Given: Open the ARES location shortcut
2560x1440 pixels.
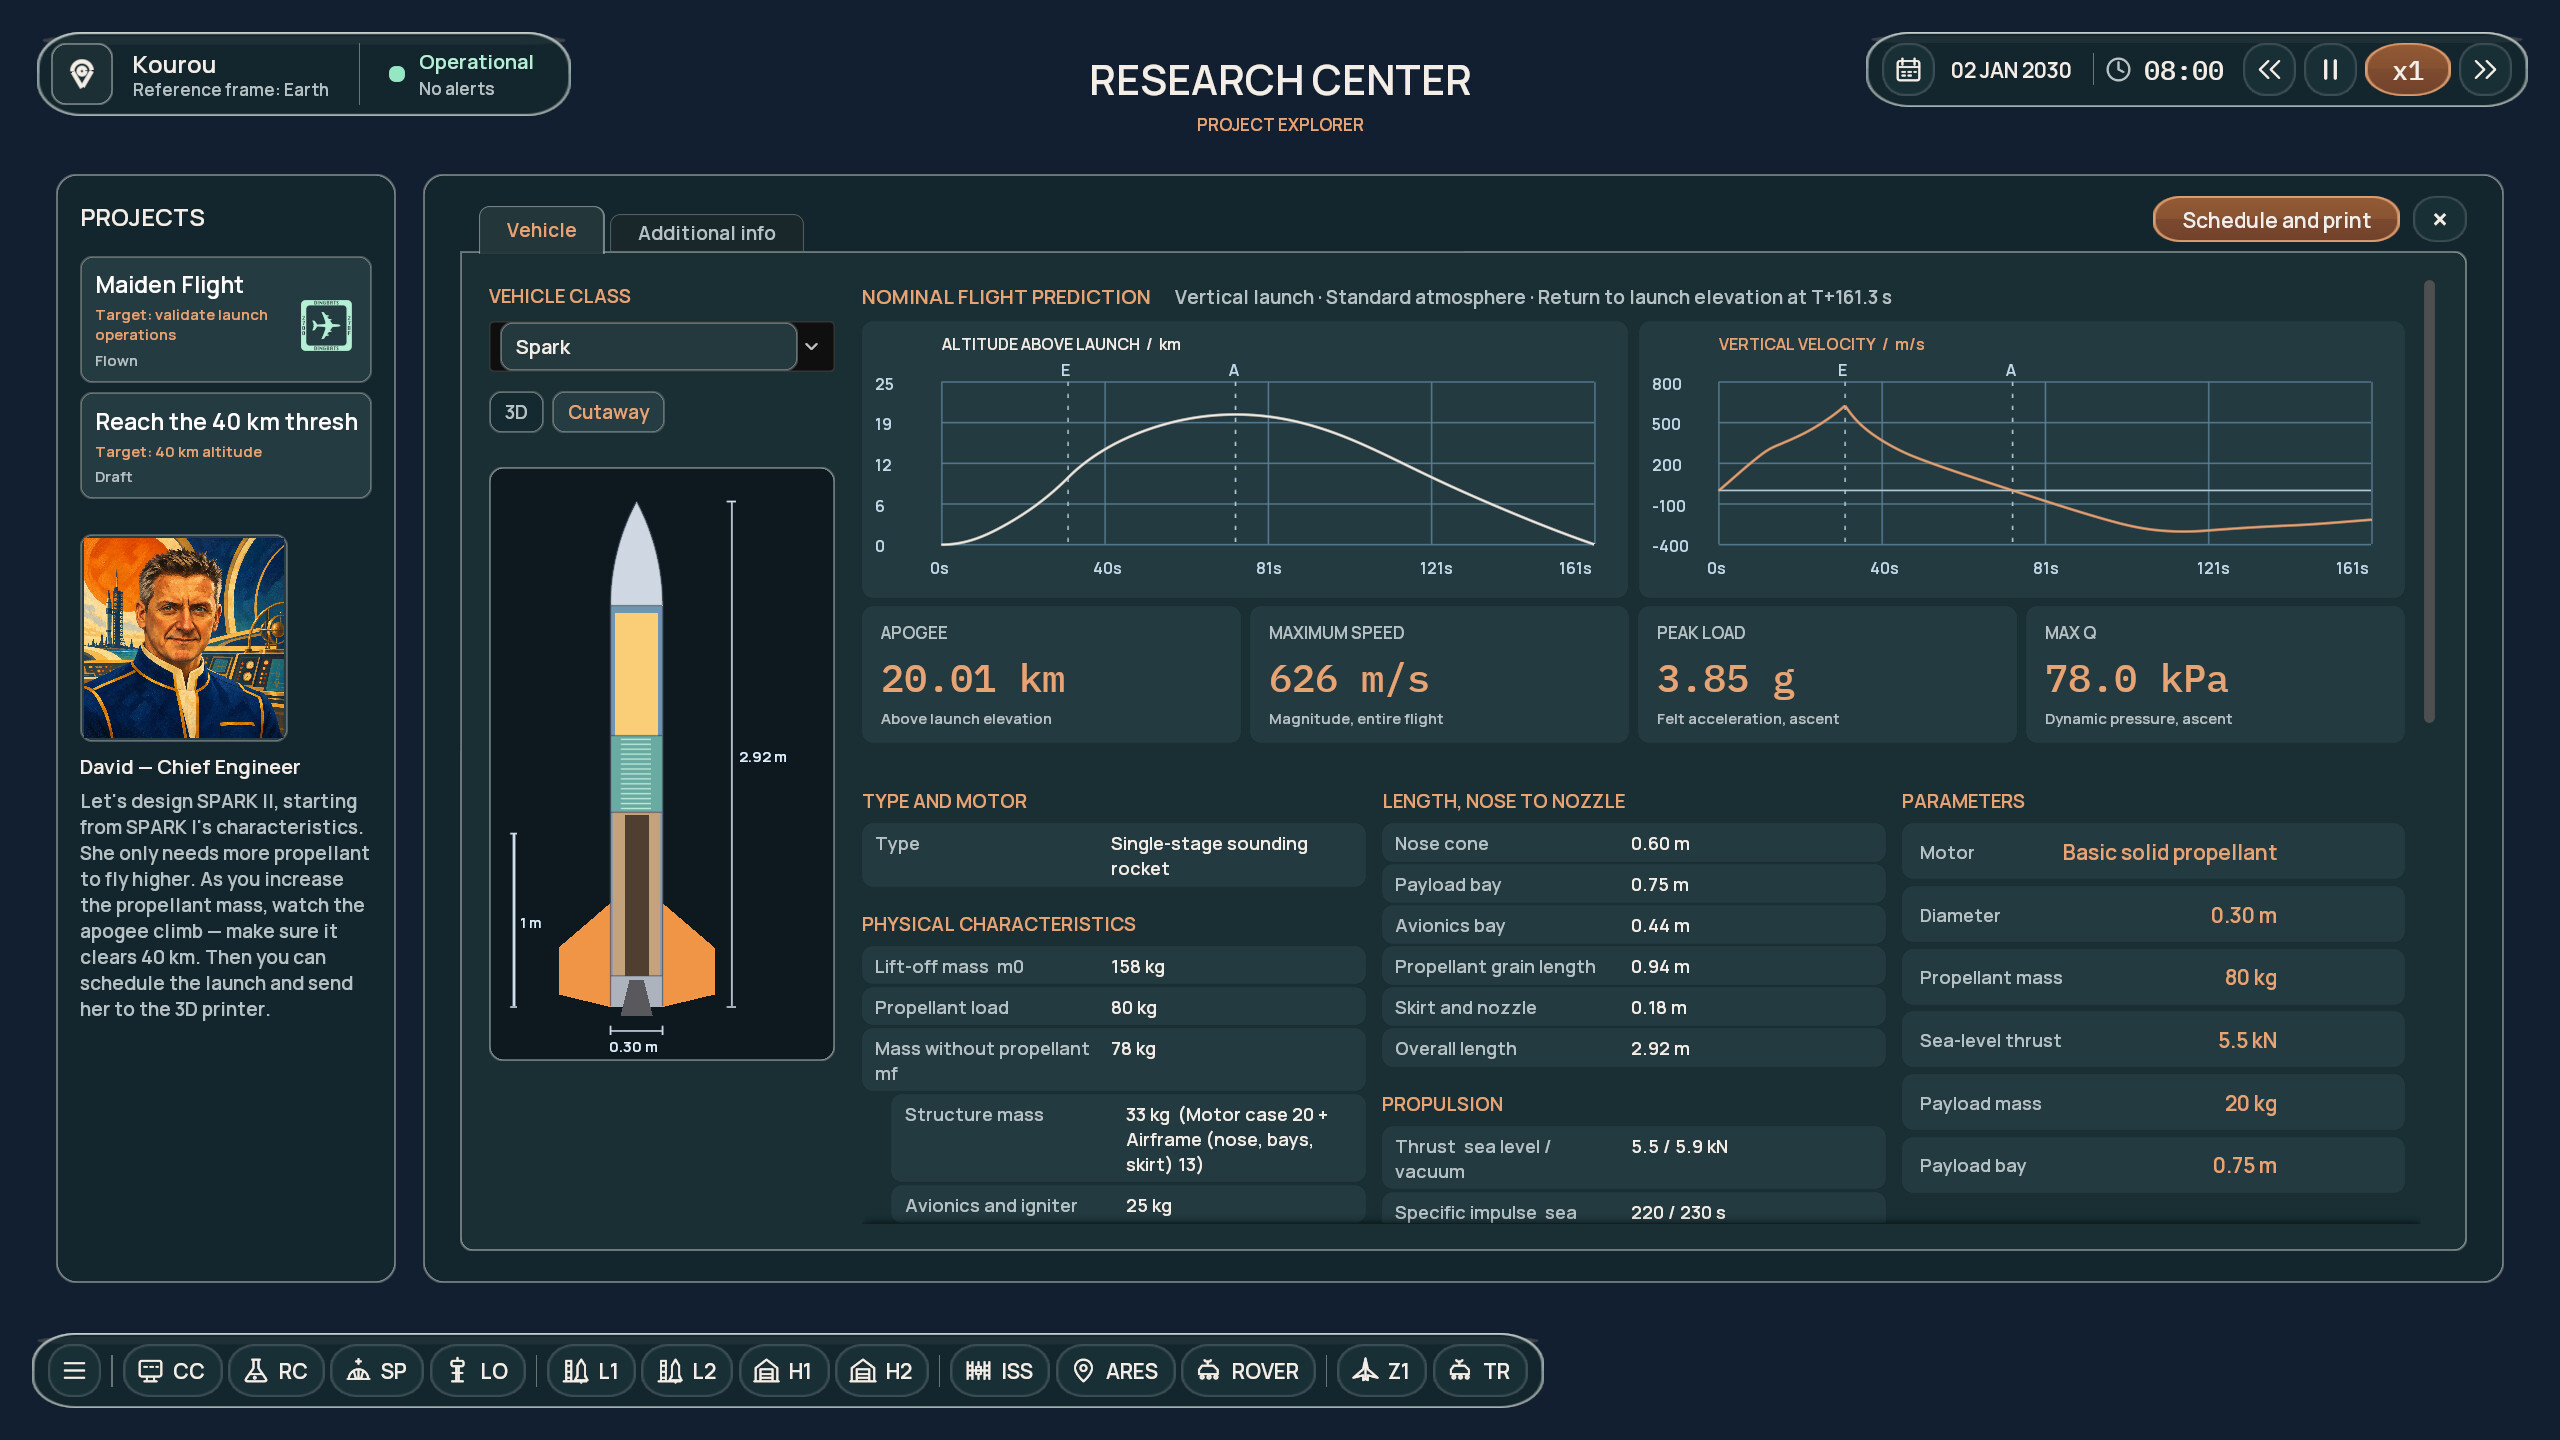Looking at the screenshot, I should tap(1115, 1370).
